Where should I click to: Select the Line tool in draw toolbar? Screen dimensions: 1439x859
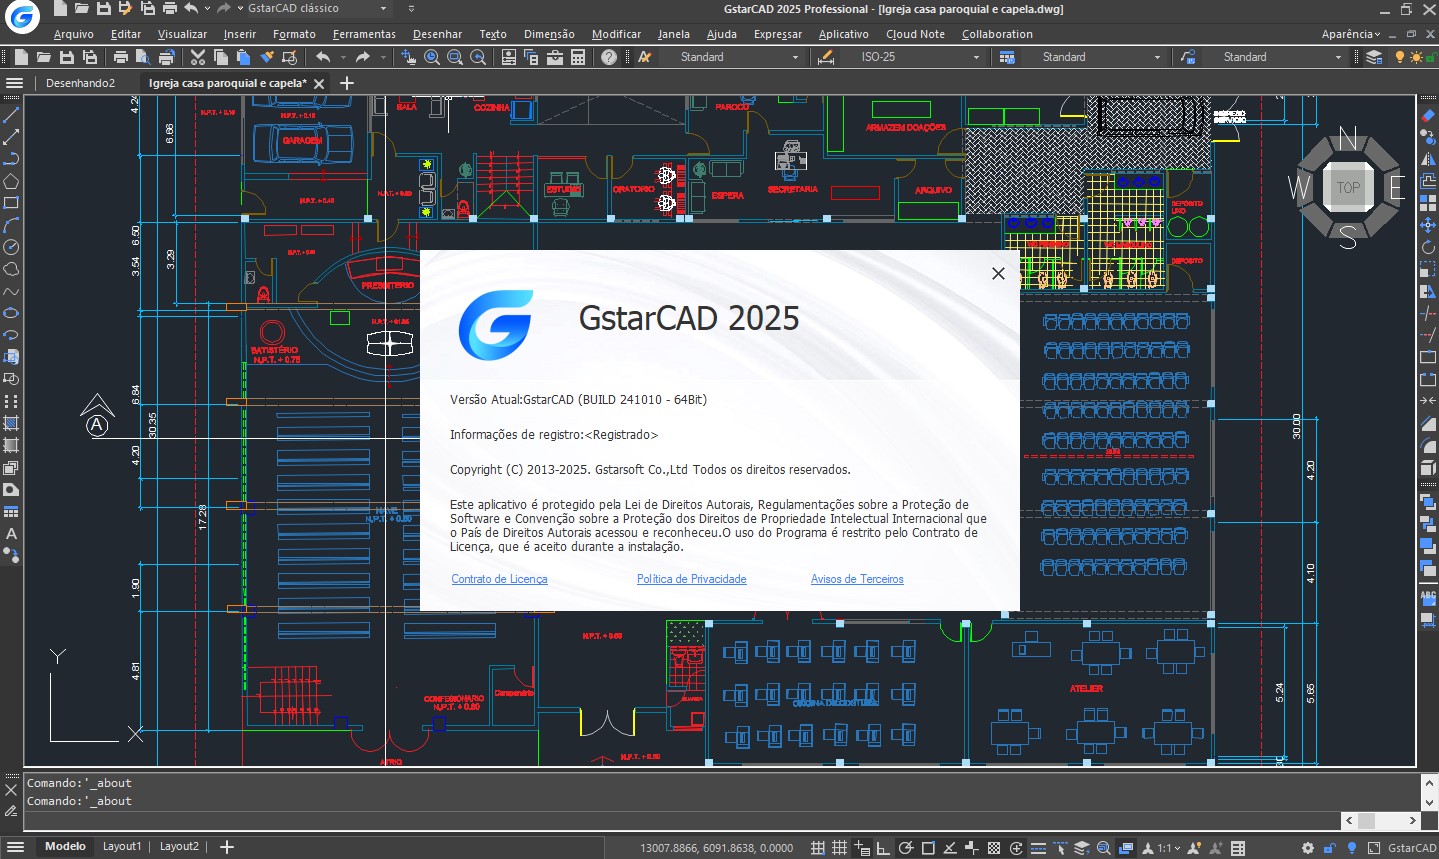tap(11, 115)
